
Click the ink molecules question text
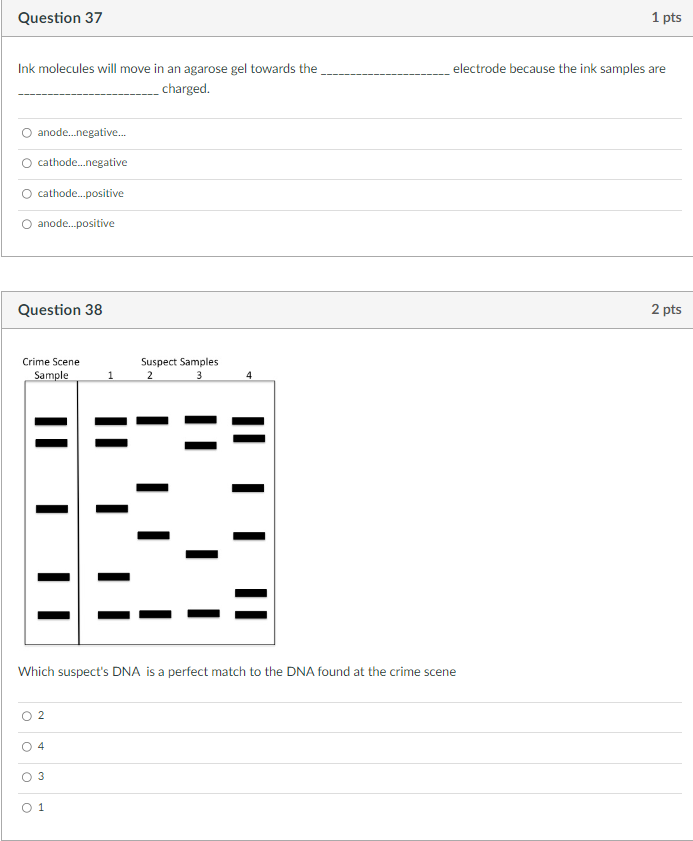coord(342,78)
